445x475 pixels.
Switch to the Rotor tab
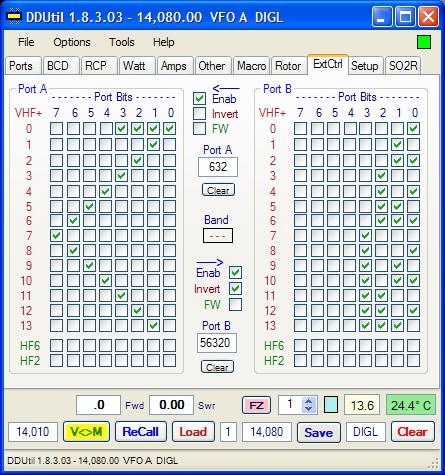coord(289,66)
